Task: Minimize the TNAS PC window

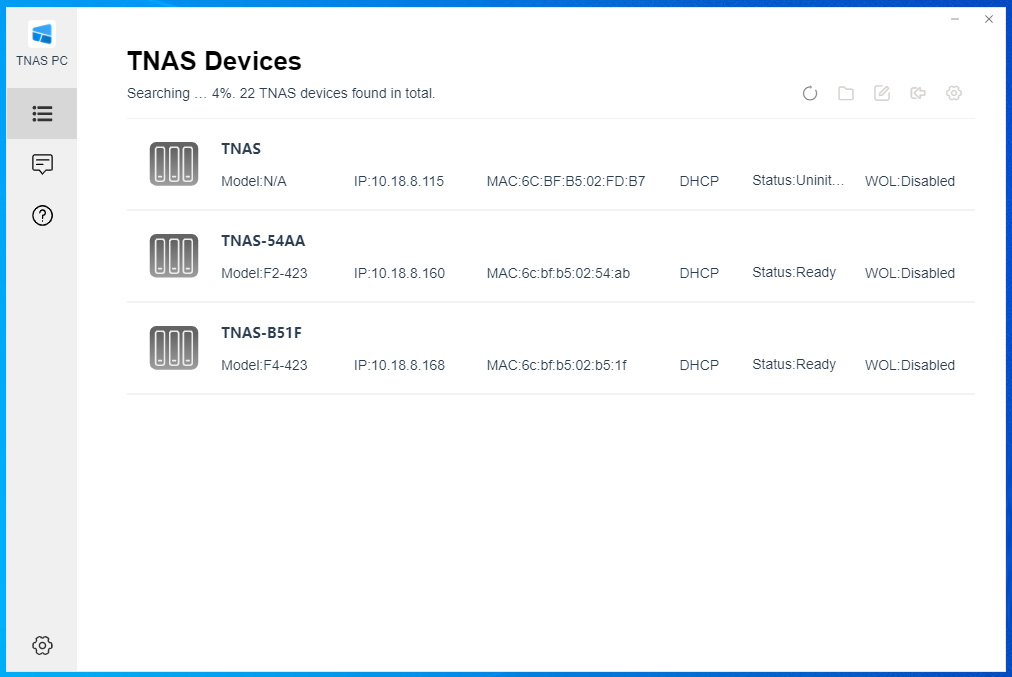Action: [x=955, y=19]
